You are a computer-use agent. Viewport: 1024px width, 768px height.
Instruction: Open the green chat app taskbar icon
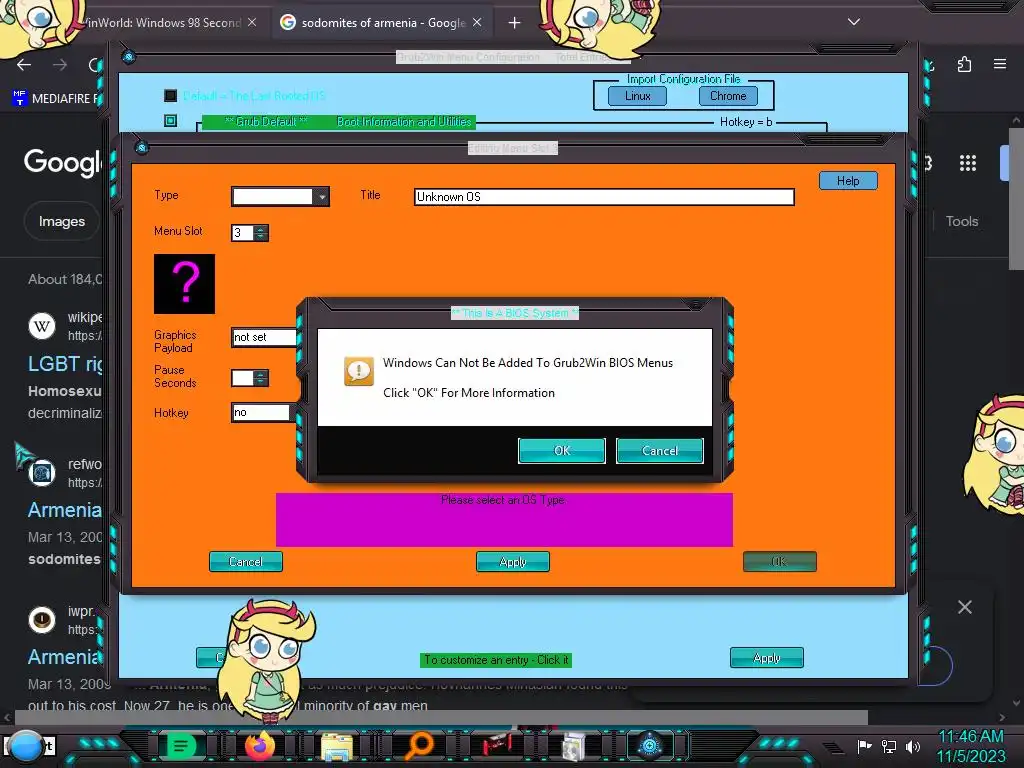[181, 746]
